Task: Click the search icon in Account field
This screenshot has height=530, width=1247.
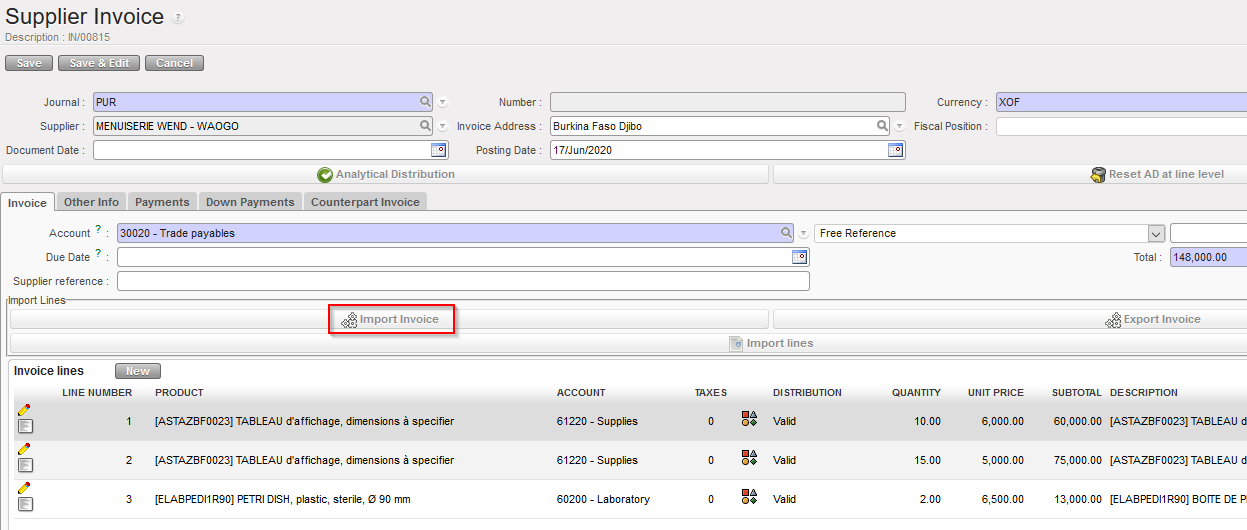Action: coord(787,233)
